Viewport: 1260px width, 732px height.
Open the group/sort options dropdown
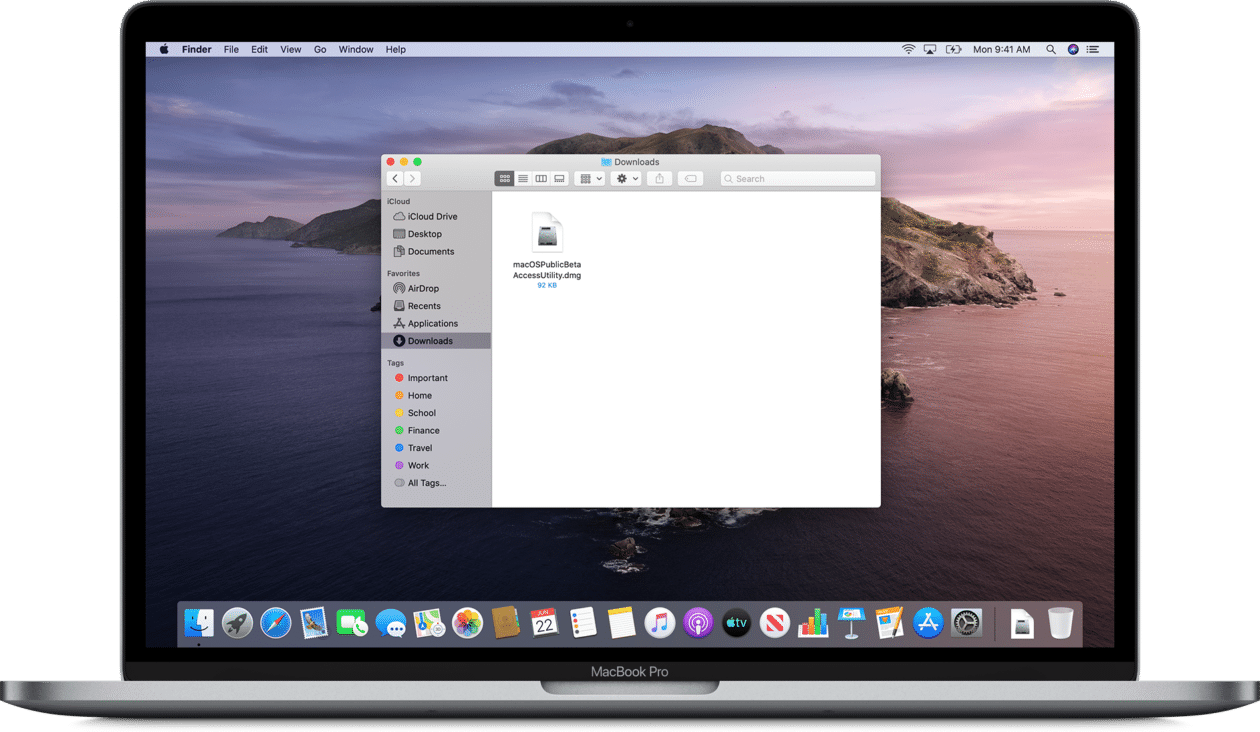click(x=589, y=178)
